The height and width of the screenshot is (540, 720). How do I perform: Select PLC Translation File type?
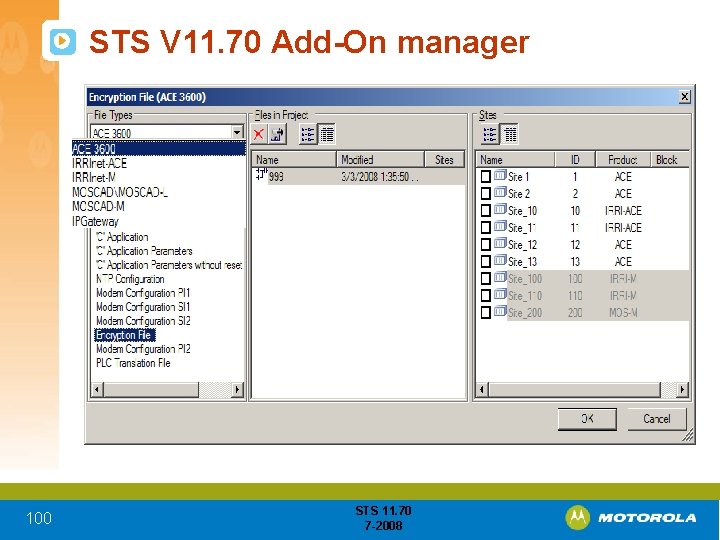click(x=133, y=363)
